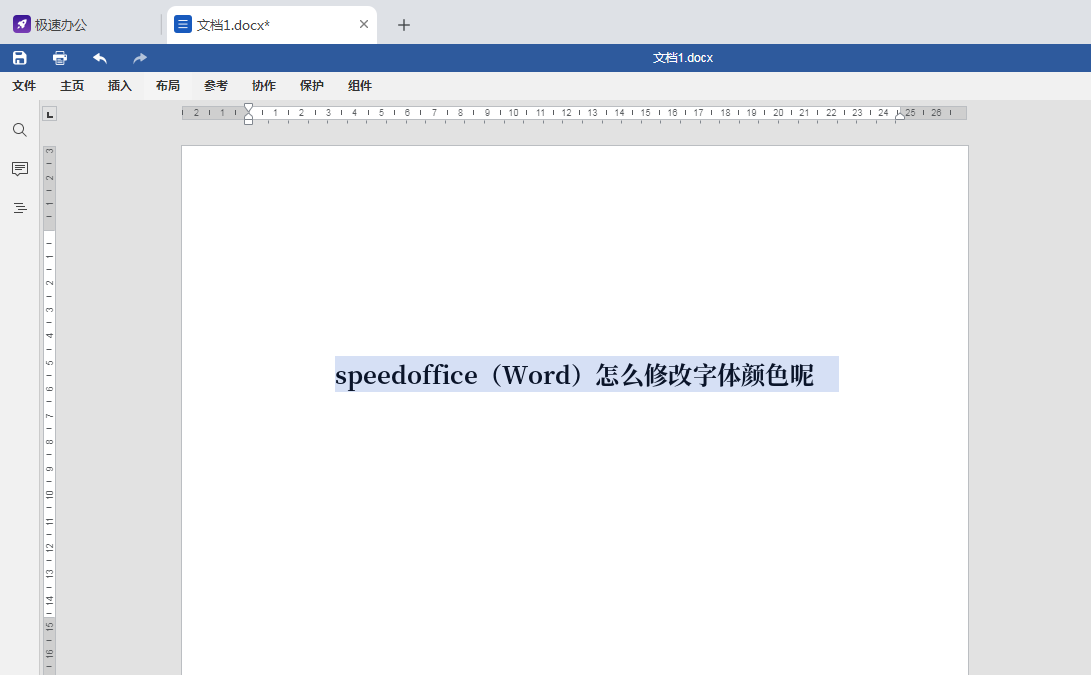Image resolution: width=1091 pixels, height=675 pixels.
Task: Click the tab stop selector on the ruler corner
Action: pyautogui.click(x=49, y=114)
